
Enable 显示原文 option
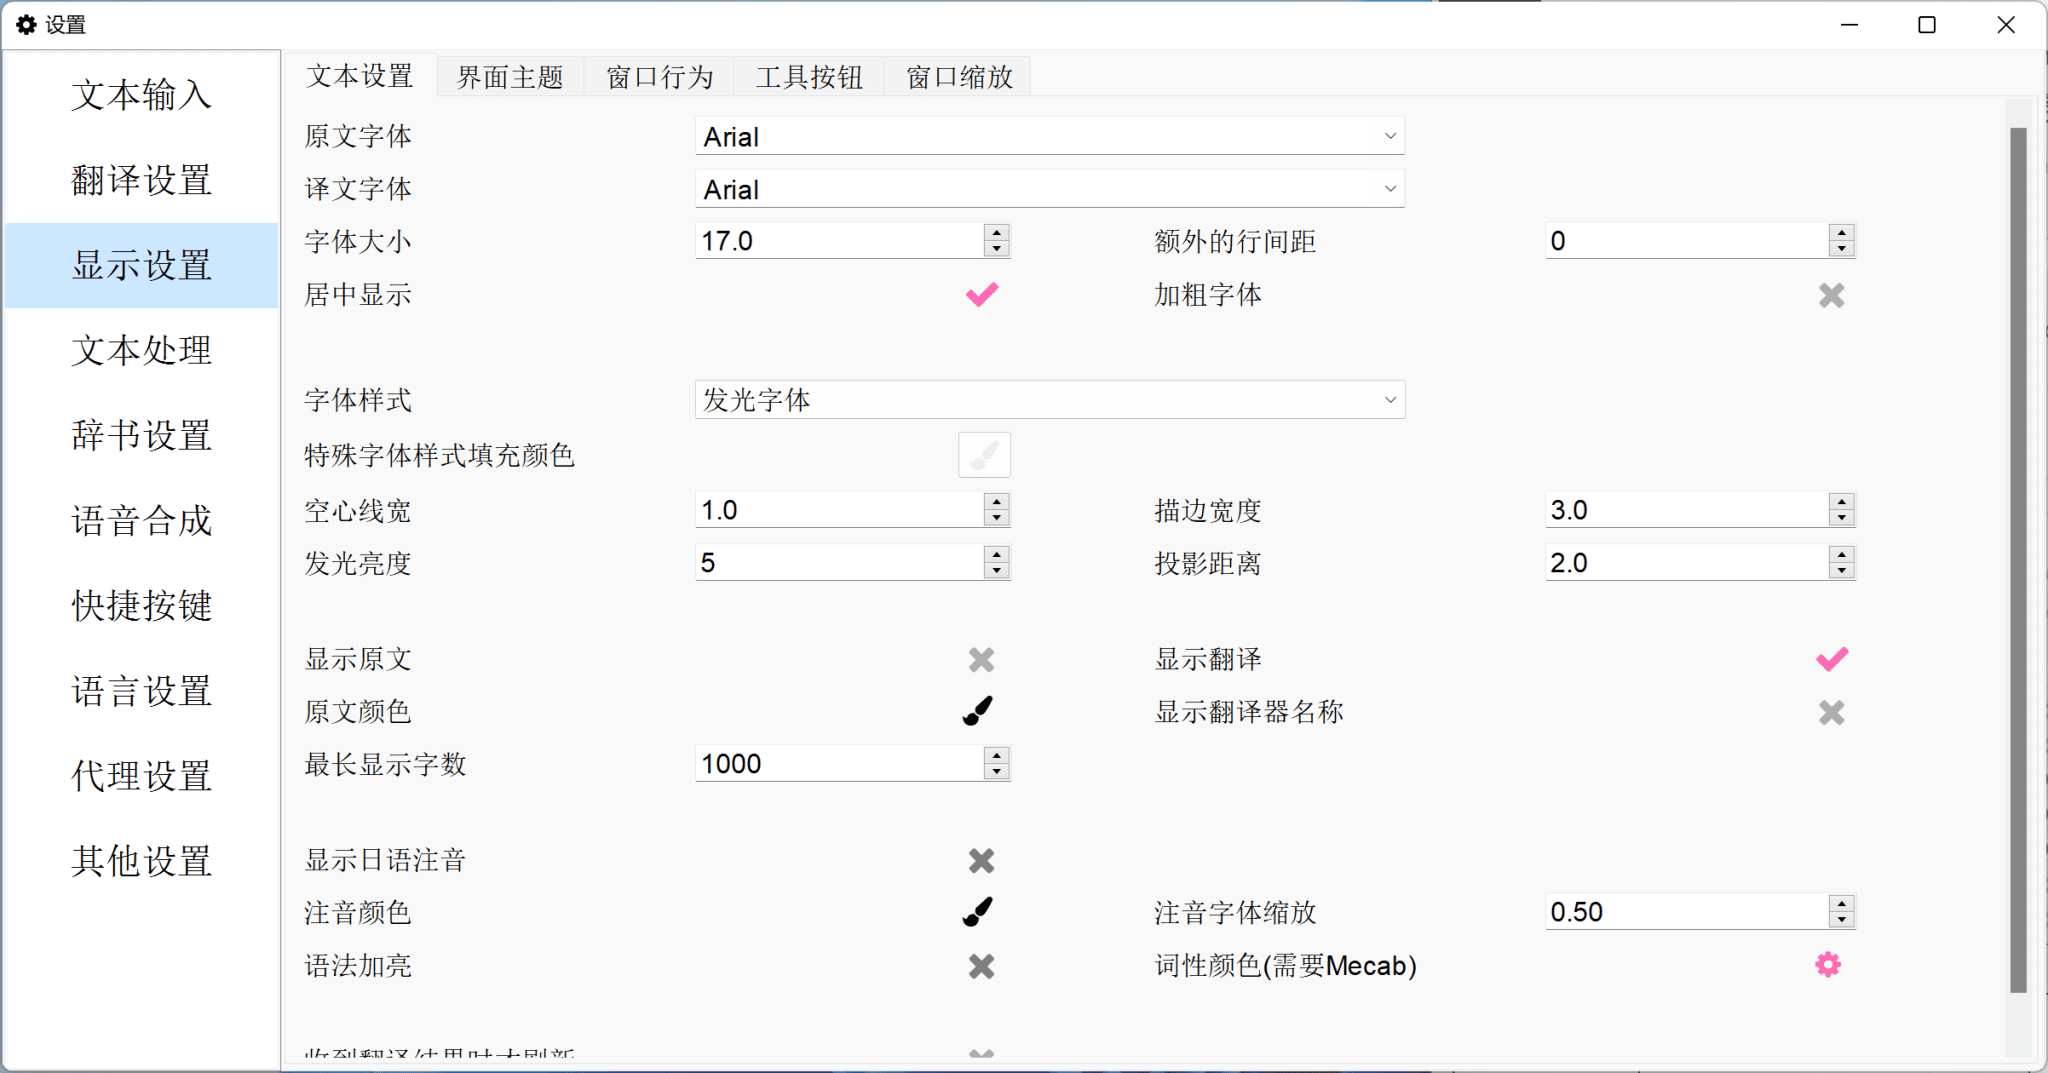point(981,658)
